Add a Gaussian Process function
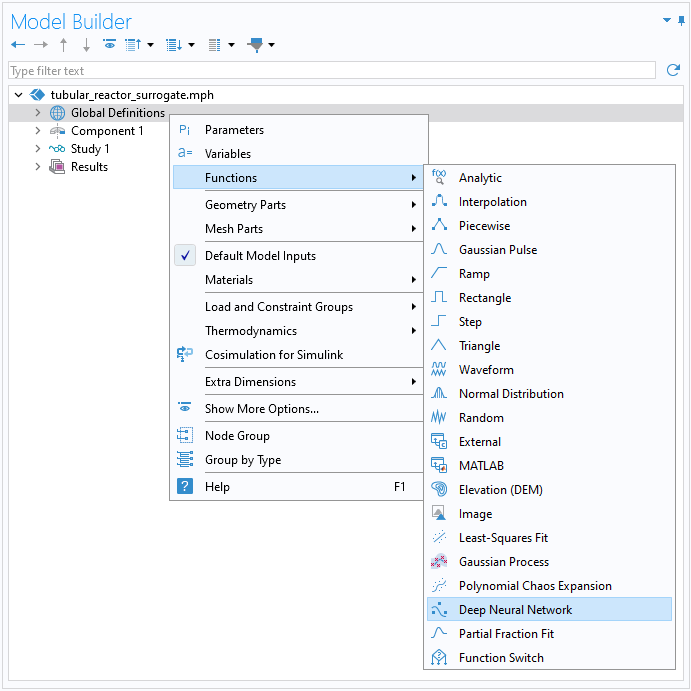The height and width of the screenshot is (691, 691). click(549, 562)
